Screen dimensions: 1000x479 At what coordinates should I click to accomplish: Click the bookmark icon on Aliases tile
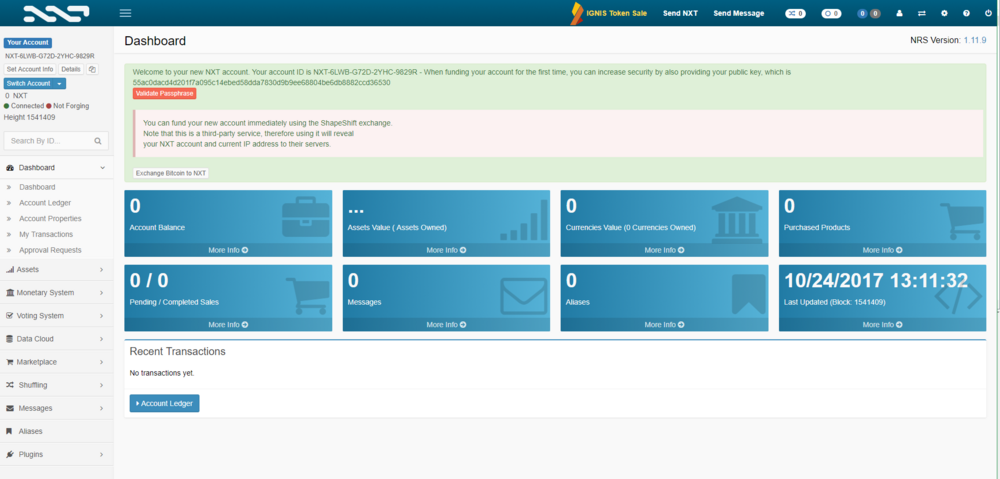[x=748, y=294]
